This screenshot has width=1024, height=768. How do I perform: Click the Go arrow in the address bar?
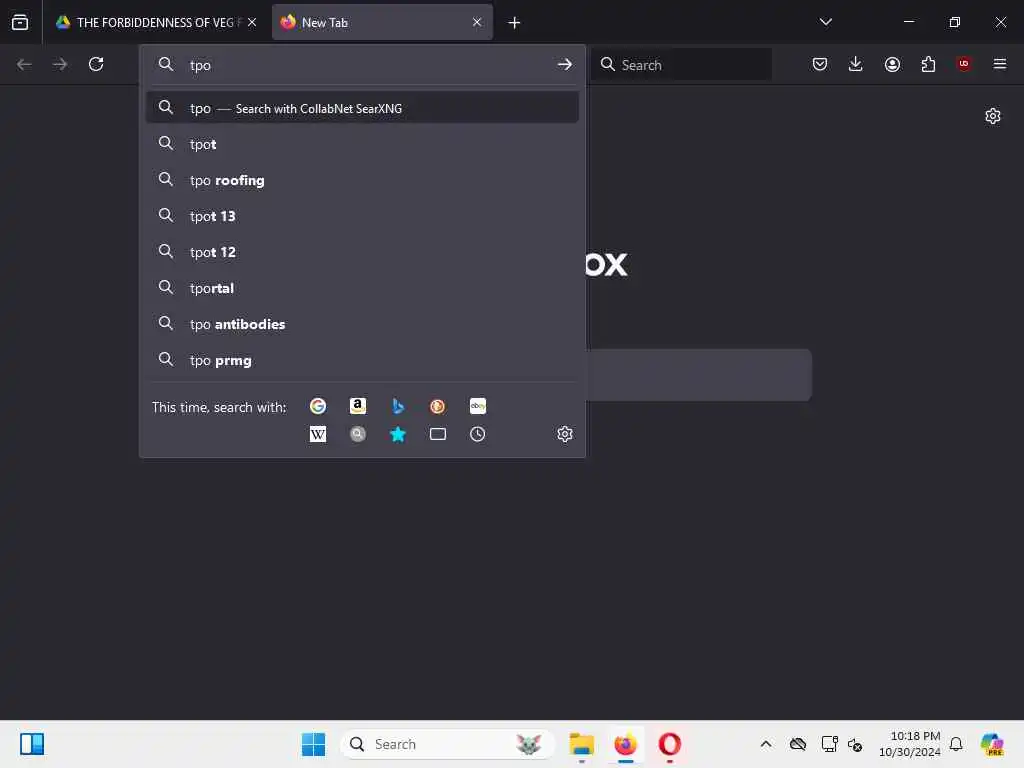565,65
